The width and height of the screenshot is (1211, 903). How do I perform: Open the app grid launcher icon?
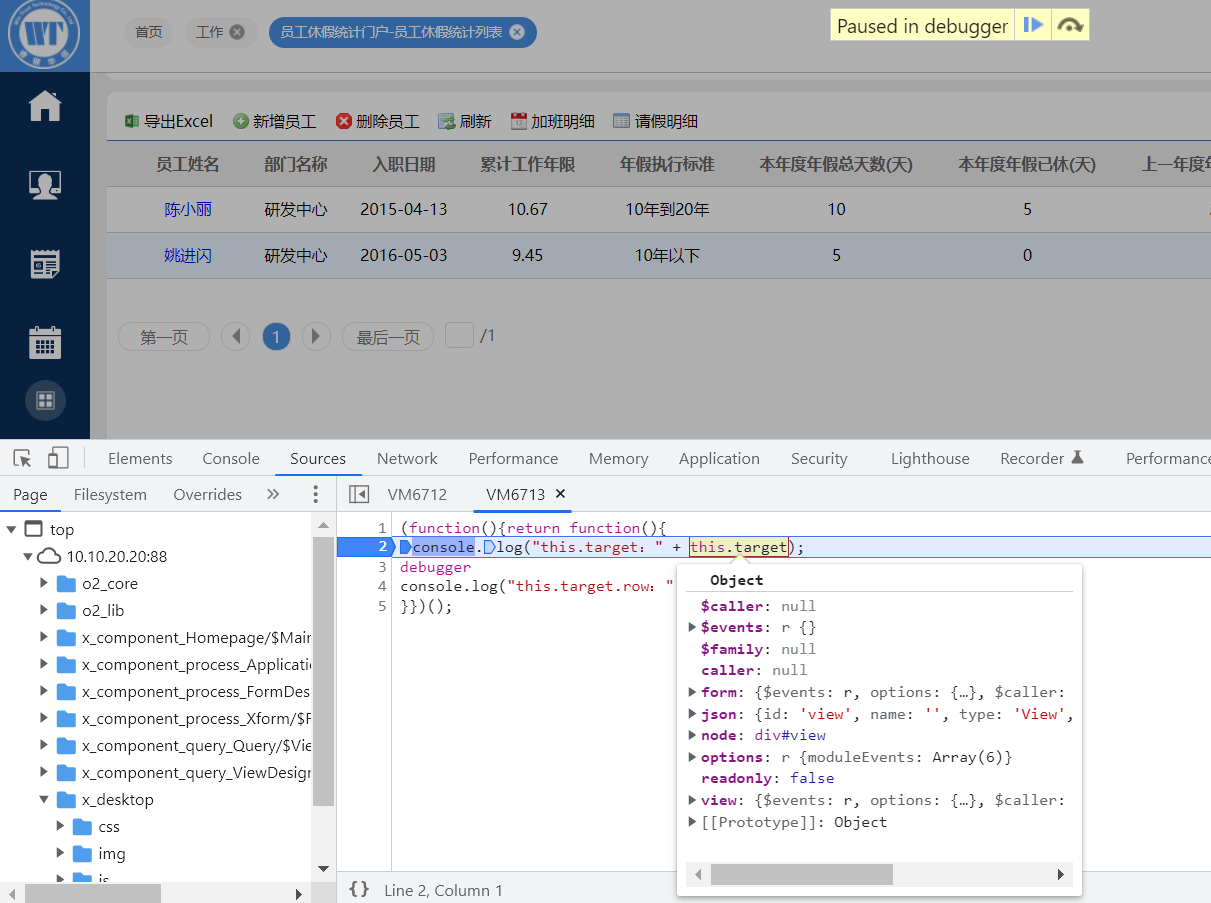tap(45, 401)
